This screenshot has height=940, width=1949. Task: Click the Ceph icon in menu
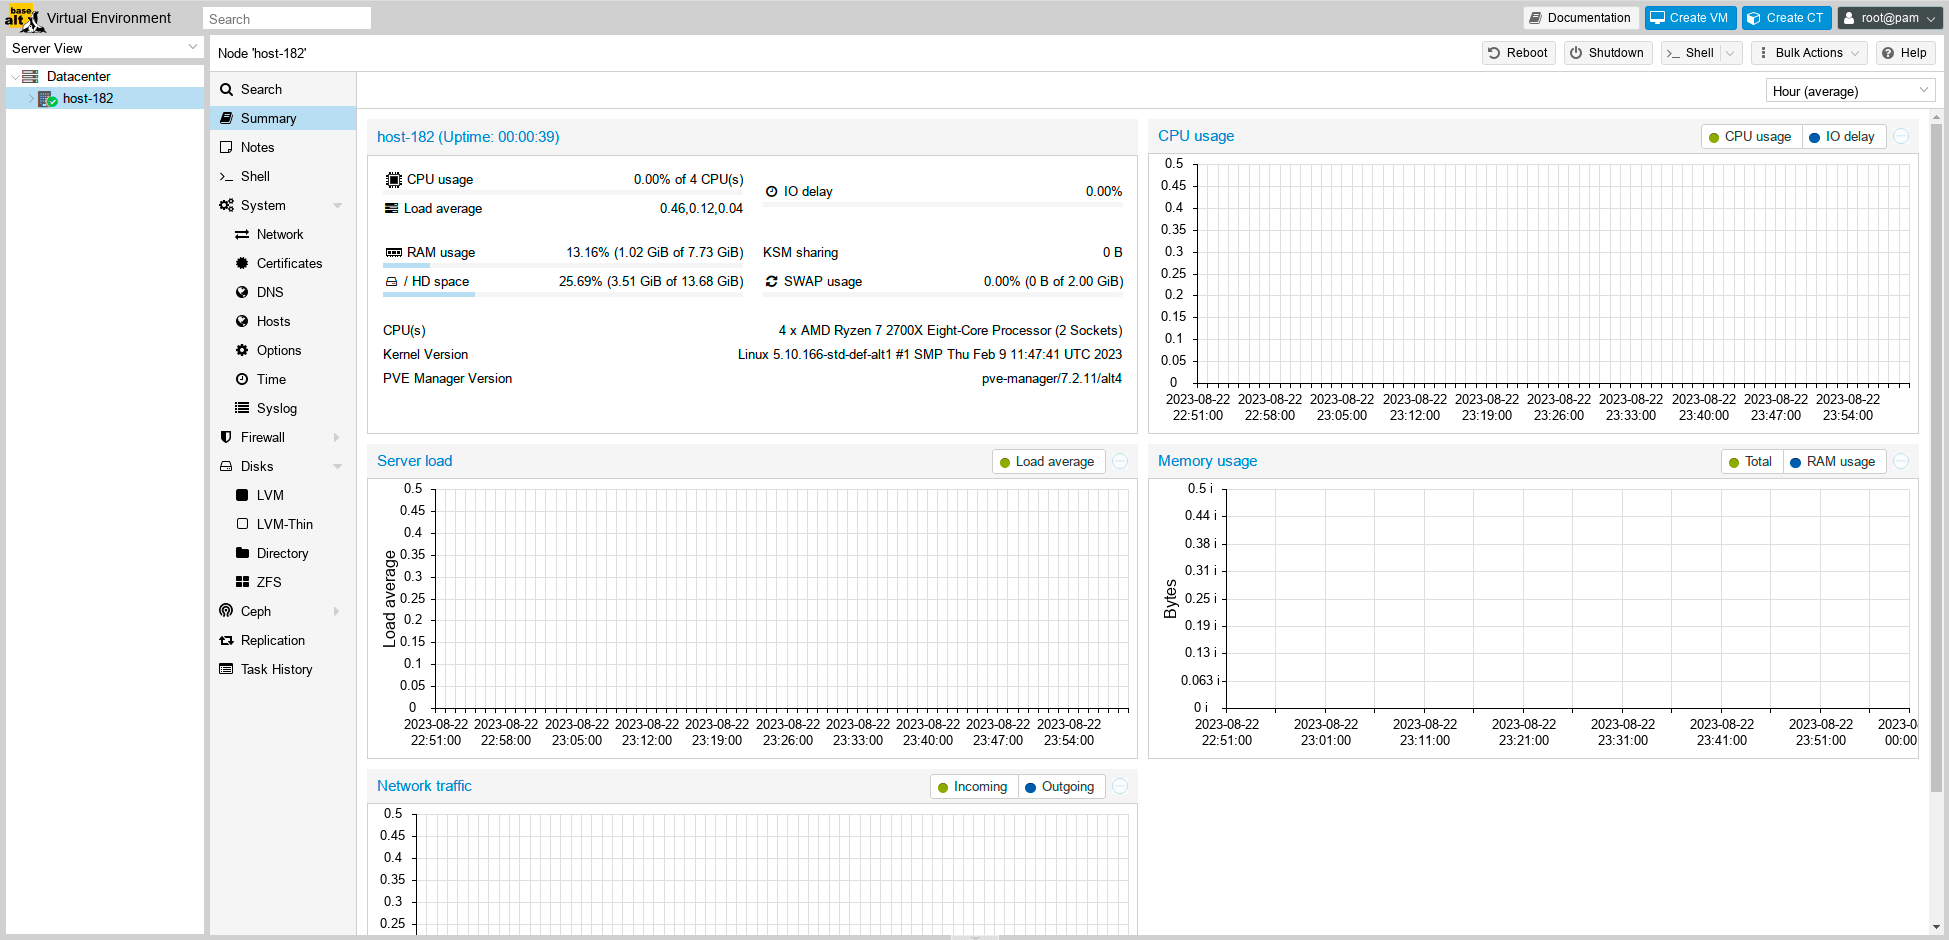[x=226, y=611]
